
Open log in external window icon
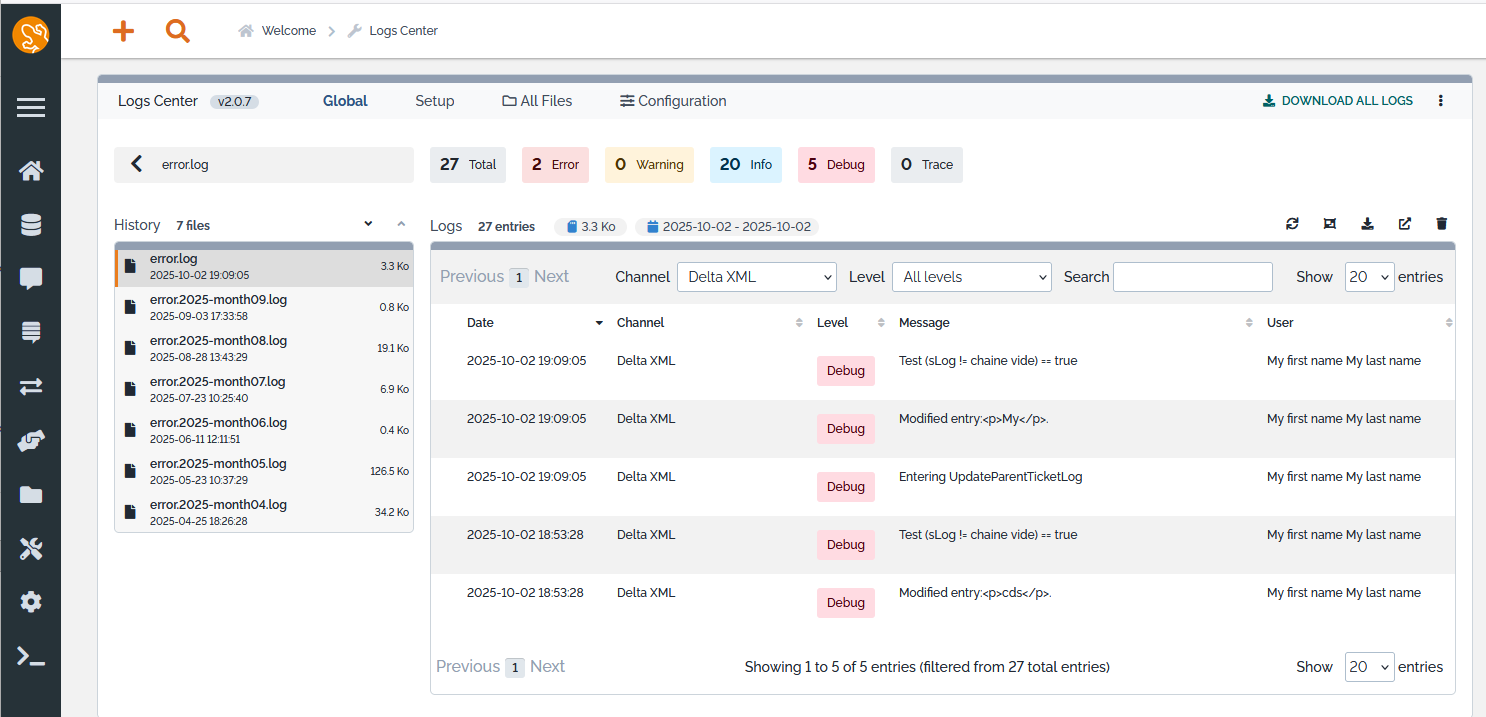[x=1404, y=224]
